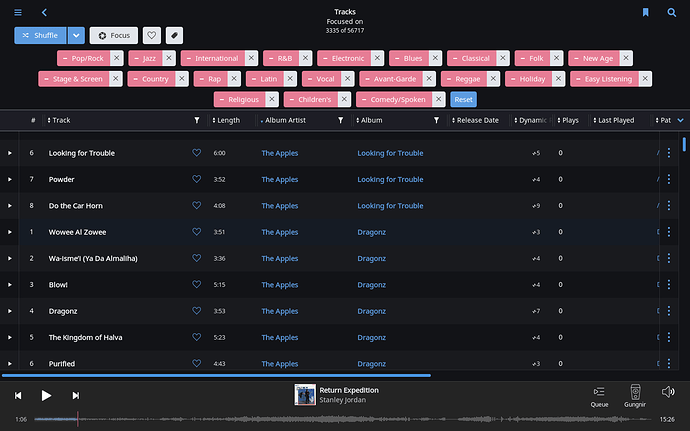Go back with the left arrow

(x=44, y=12)
